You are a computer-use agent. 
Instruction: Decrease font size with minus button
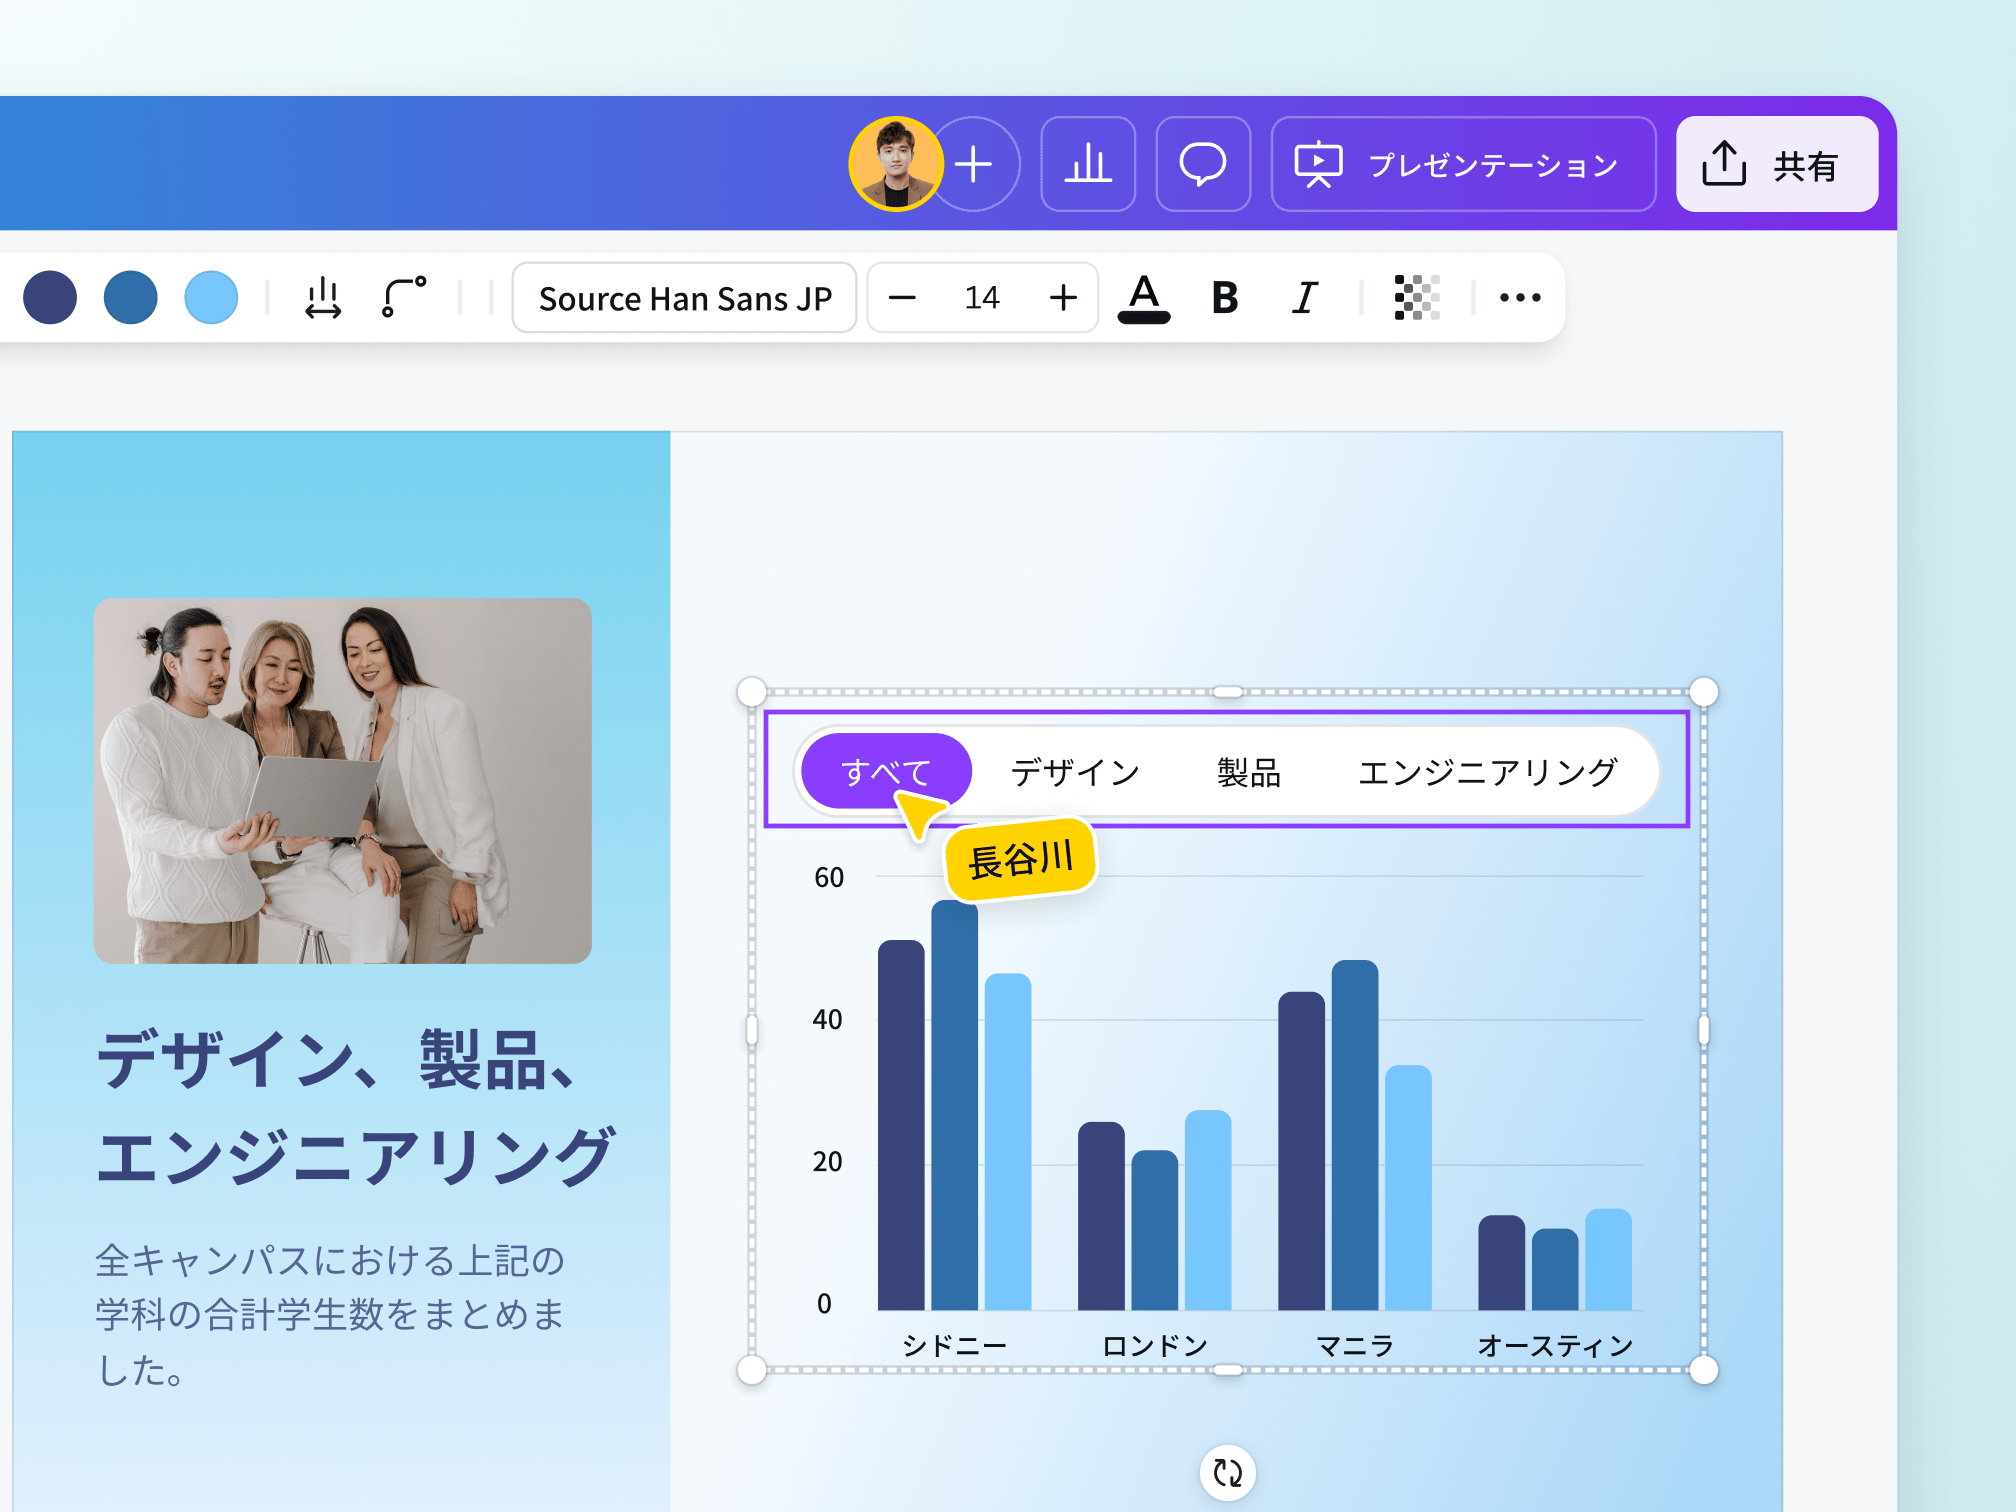click(902, 298)
